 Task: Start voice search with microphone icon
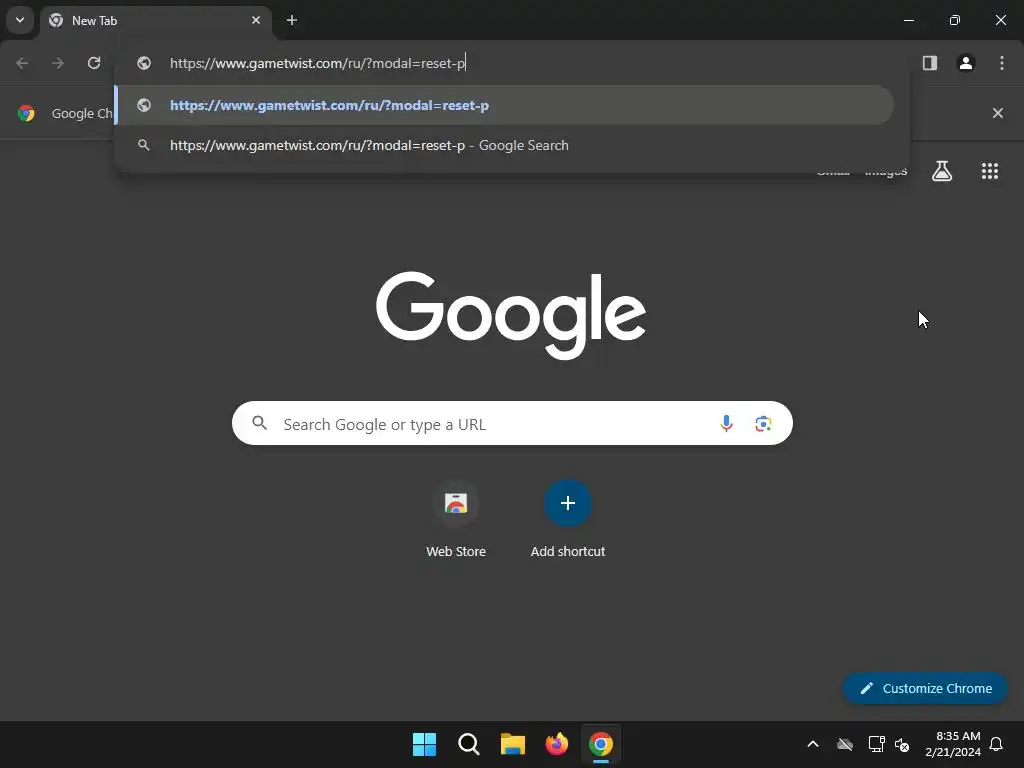726,423
